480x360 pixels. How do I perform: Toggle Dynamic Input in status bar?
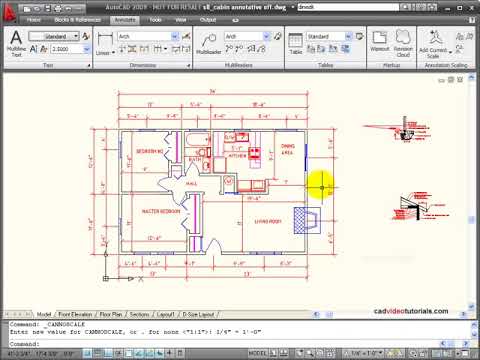tap(160, 353)
